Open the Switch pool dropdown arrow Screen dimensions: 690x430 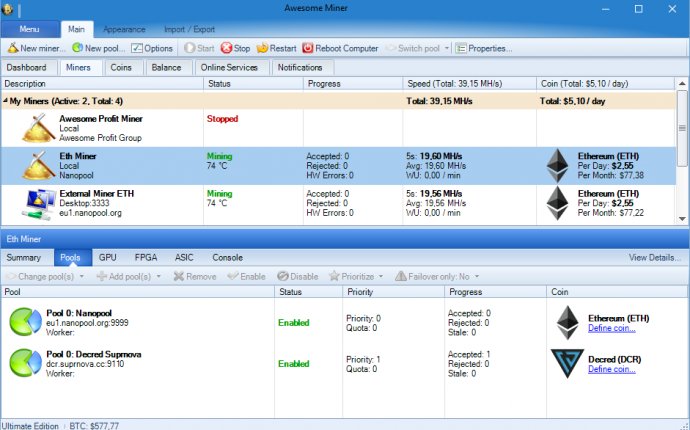pyautogui.click(x=447, y=48)
